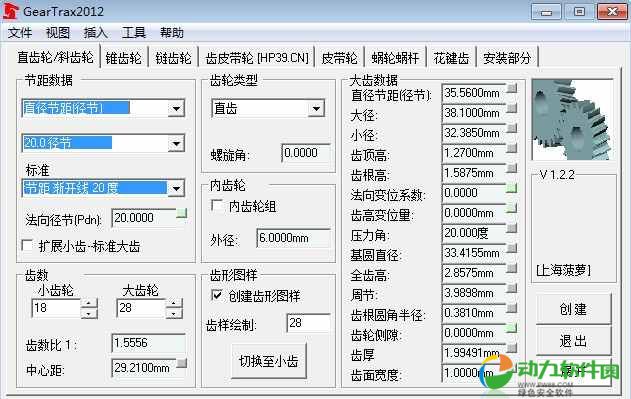Screen dimensions: 631x399
Task: Click the small button beside 中心距 29.2100mm field
Action: click(x=182, y=364)
